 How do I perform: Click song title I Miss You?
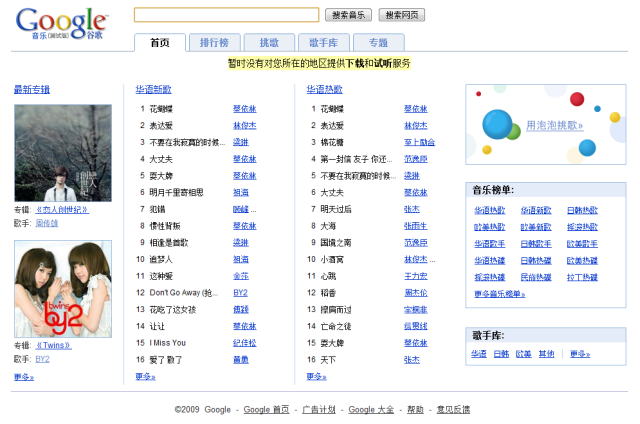[167, 343]
